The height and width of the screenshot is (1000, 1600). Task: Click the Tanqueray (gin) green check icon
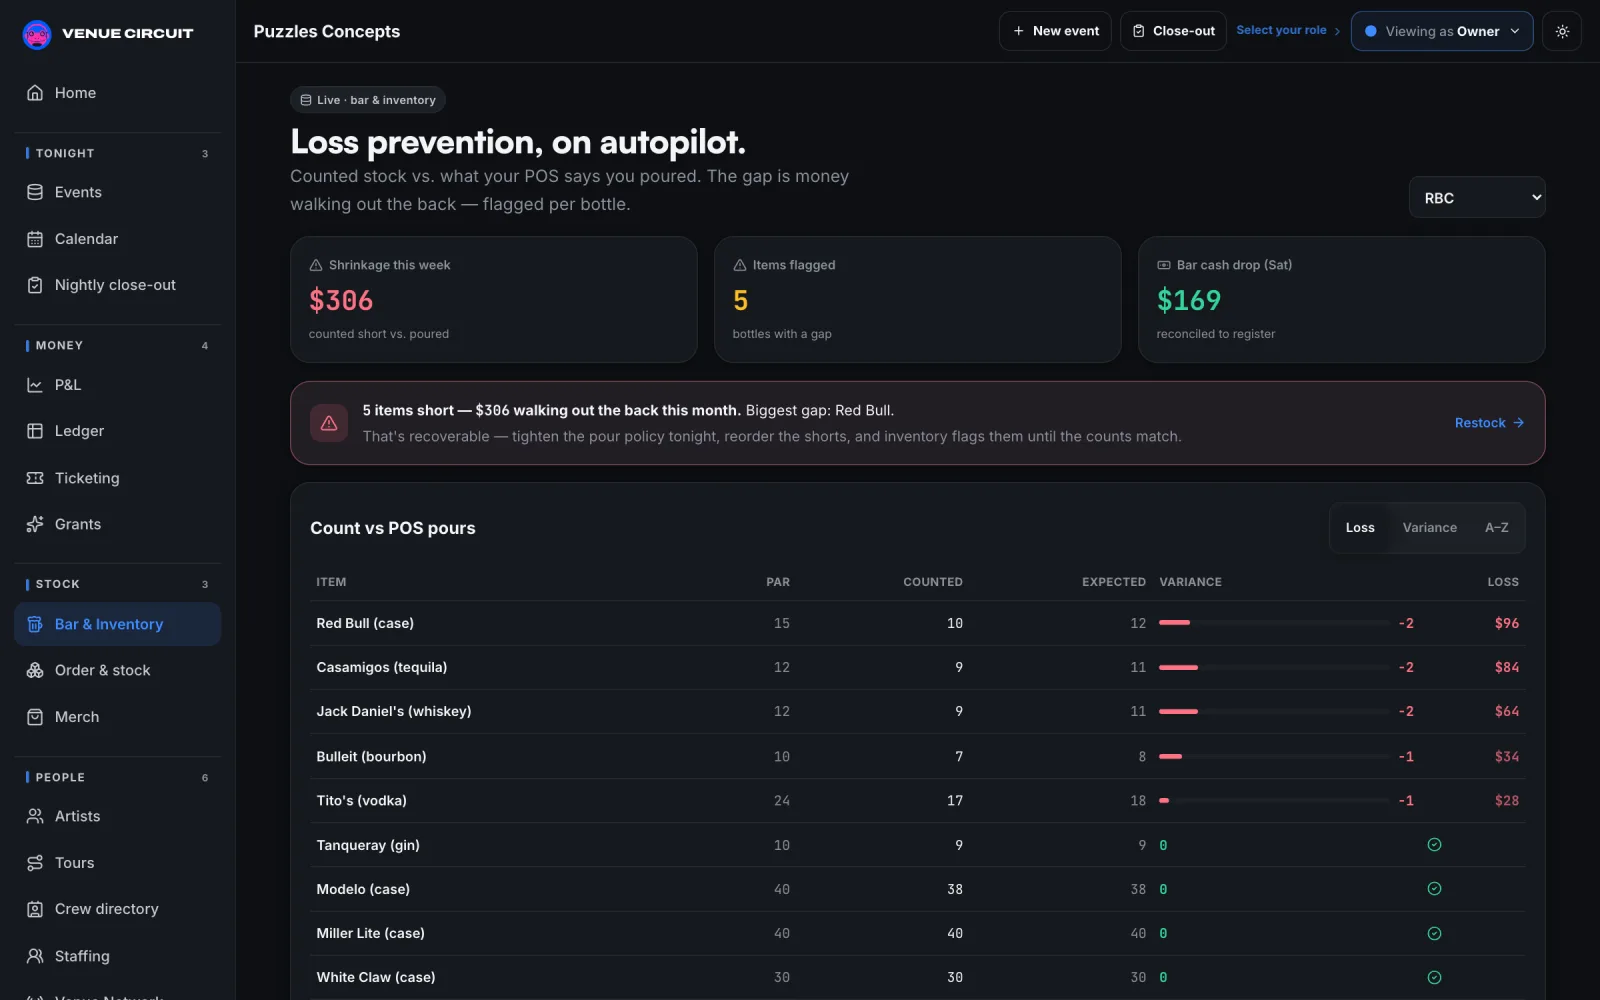(x=1434, y=845)
